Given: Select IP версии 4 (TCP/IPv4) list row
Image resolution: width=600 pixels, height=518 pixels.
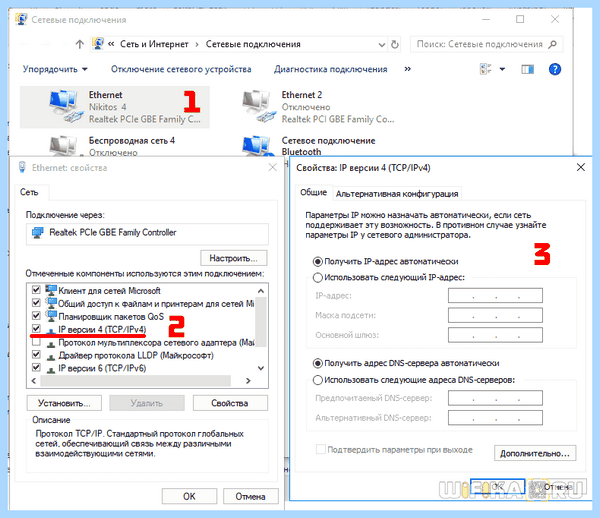Looking at the screenshot, I should (x=143, y=329).
